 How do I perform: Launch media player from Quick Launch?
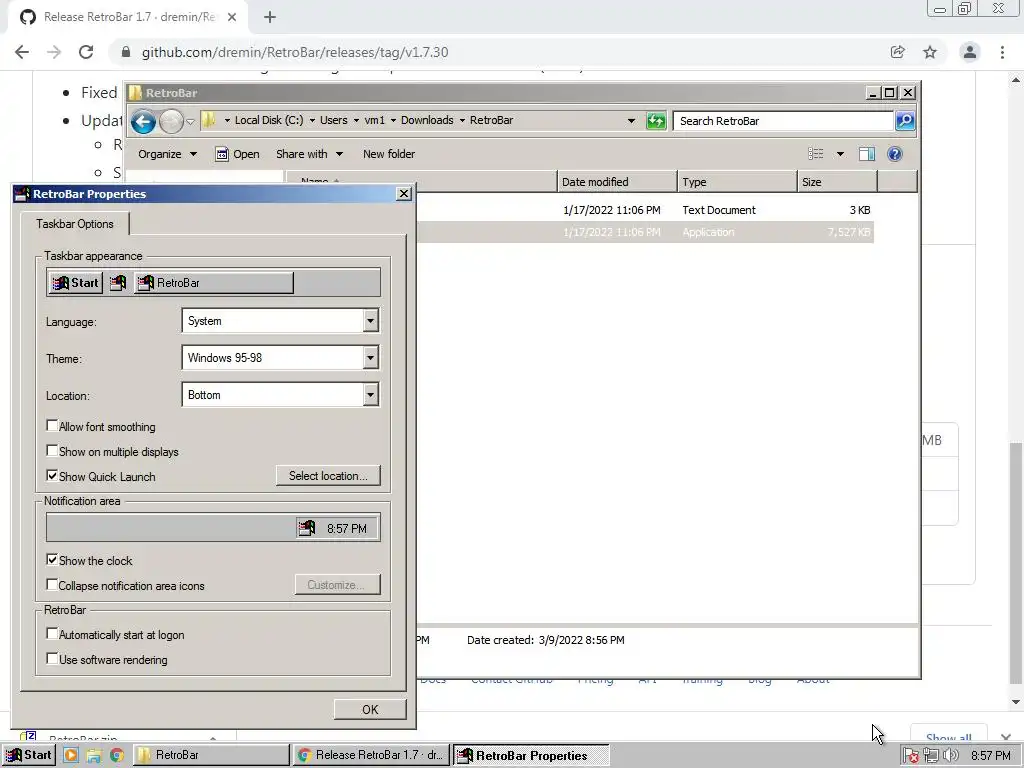click(71, 756)
